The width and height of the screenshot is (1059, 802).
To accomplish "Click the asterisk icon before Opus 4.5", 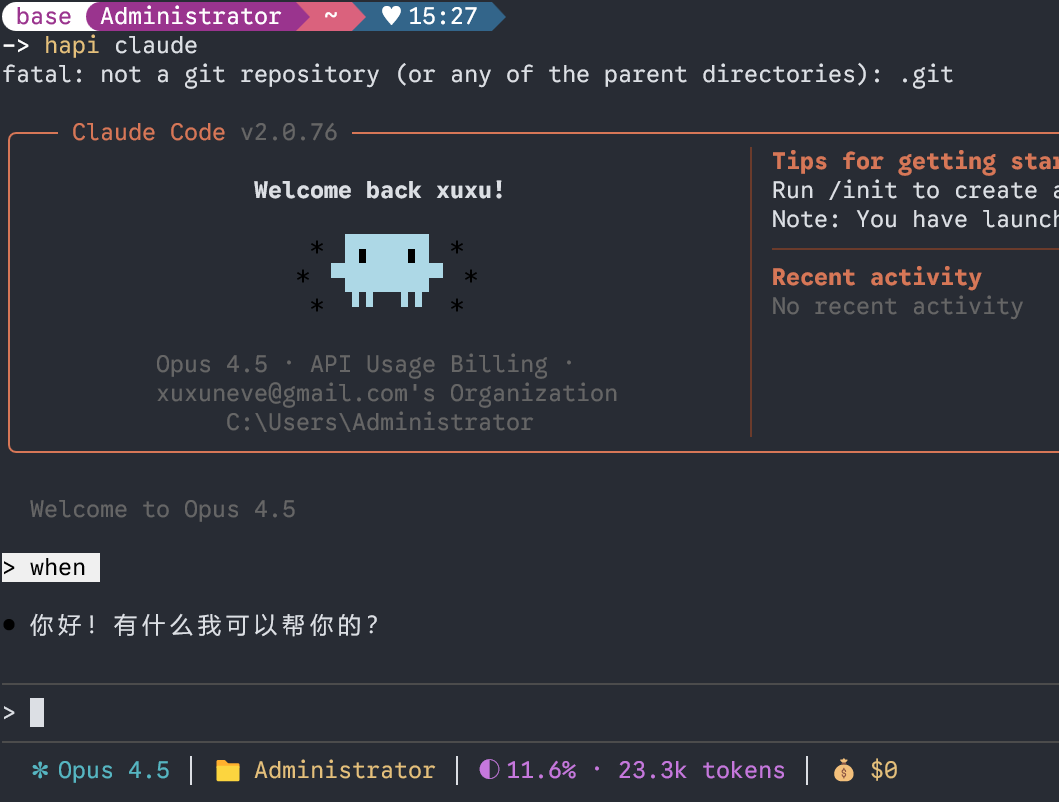I will pyautogui.click(x=40, y=770).
